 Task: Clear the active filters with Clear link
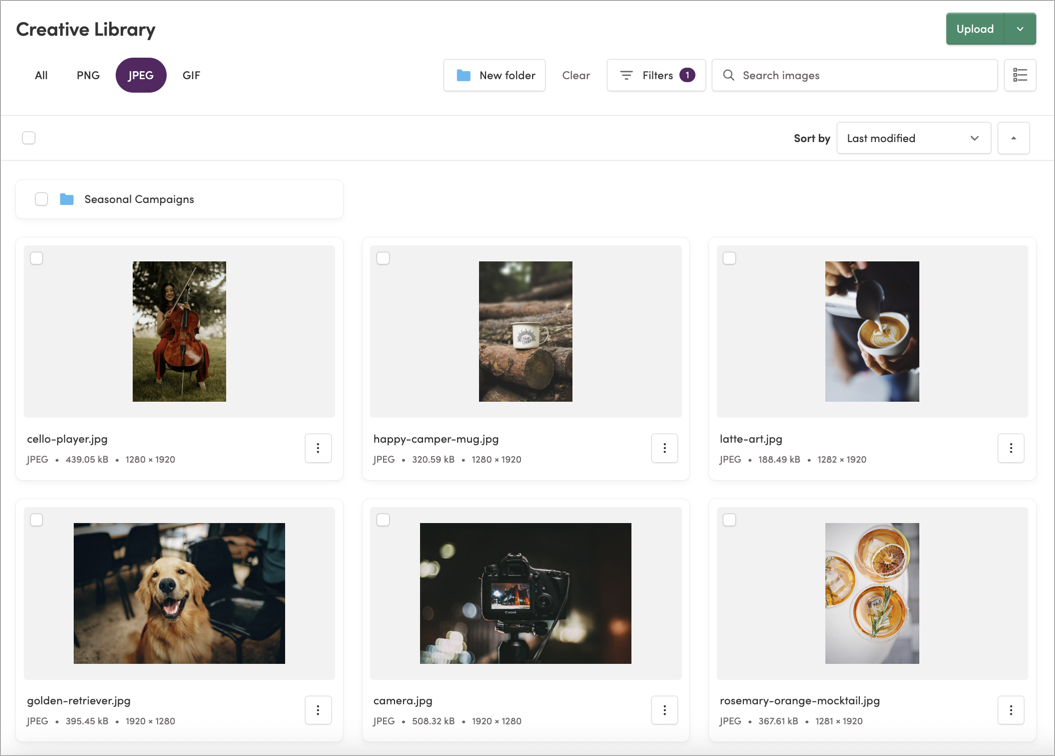(x=576, y=75)
